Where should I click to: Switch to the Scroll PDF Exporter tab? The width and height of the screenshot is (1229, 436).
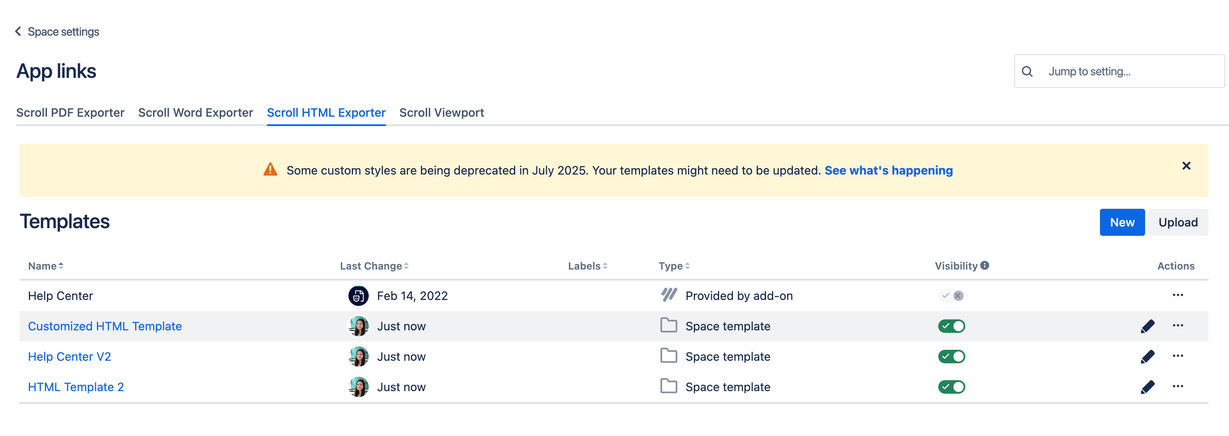pyautogui.click(x=70, y=113)
